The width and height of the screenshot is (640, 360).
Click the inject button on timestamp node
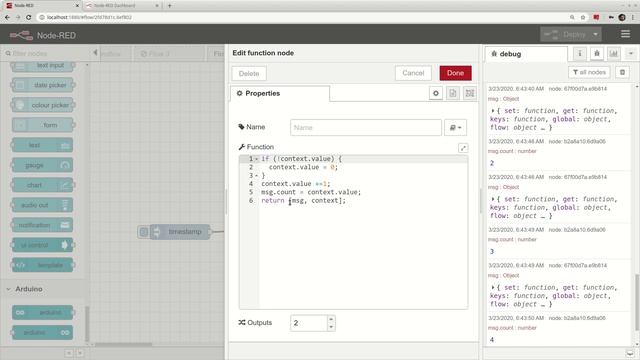tap(144, 232)
